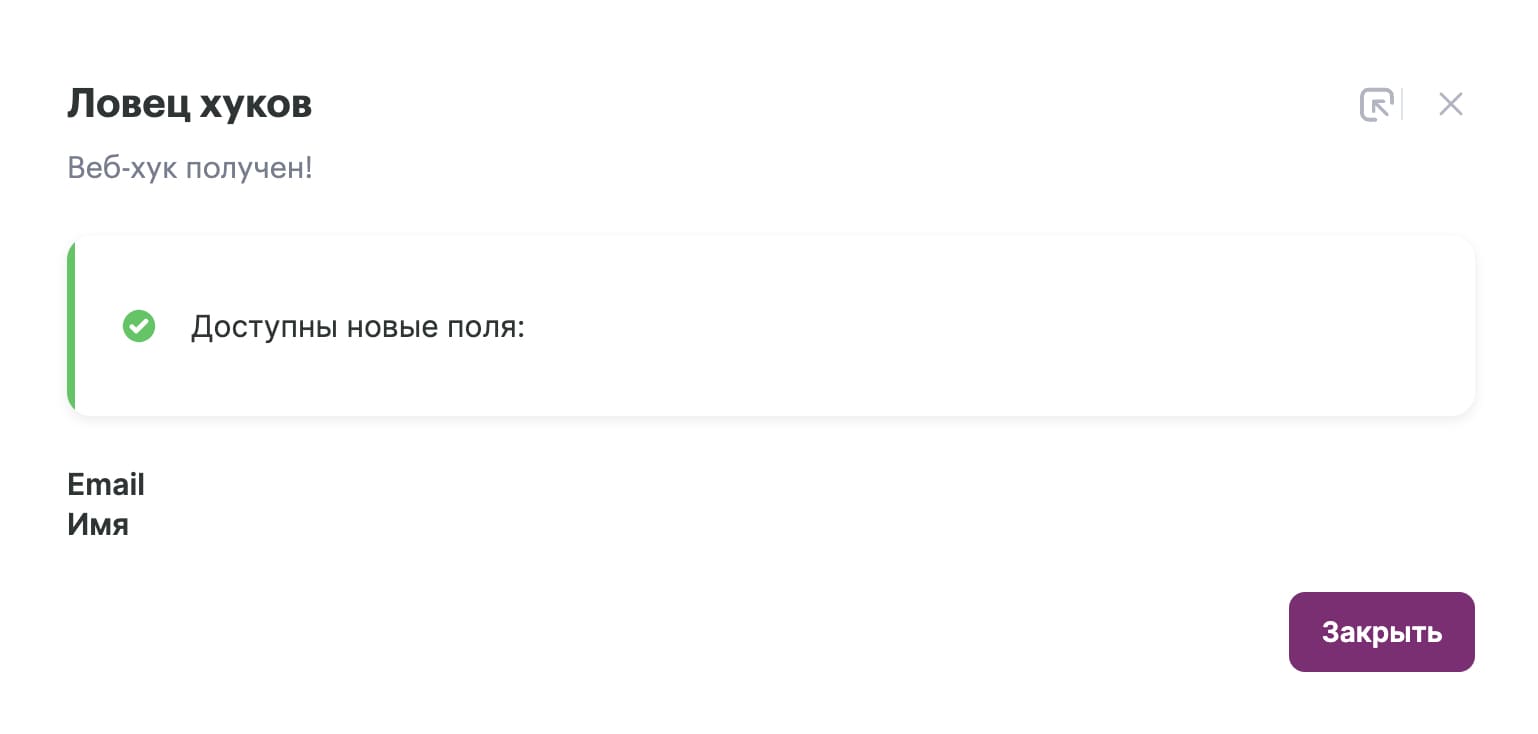1538x734 pixels.
Task: Click the green accent stripe of notification card
Action: tap(71, 326)
